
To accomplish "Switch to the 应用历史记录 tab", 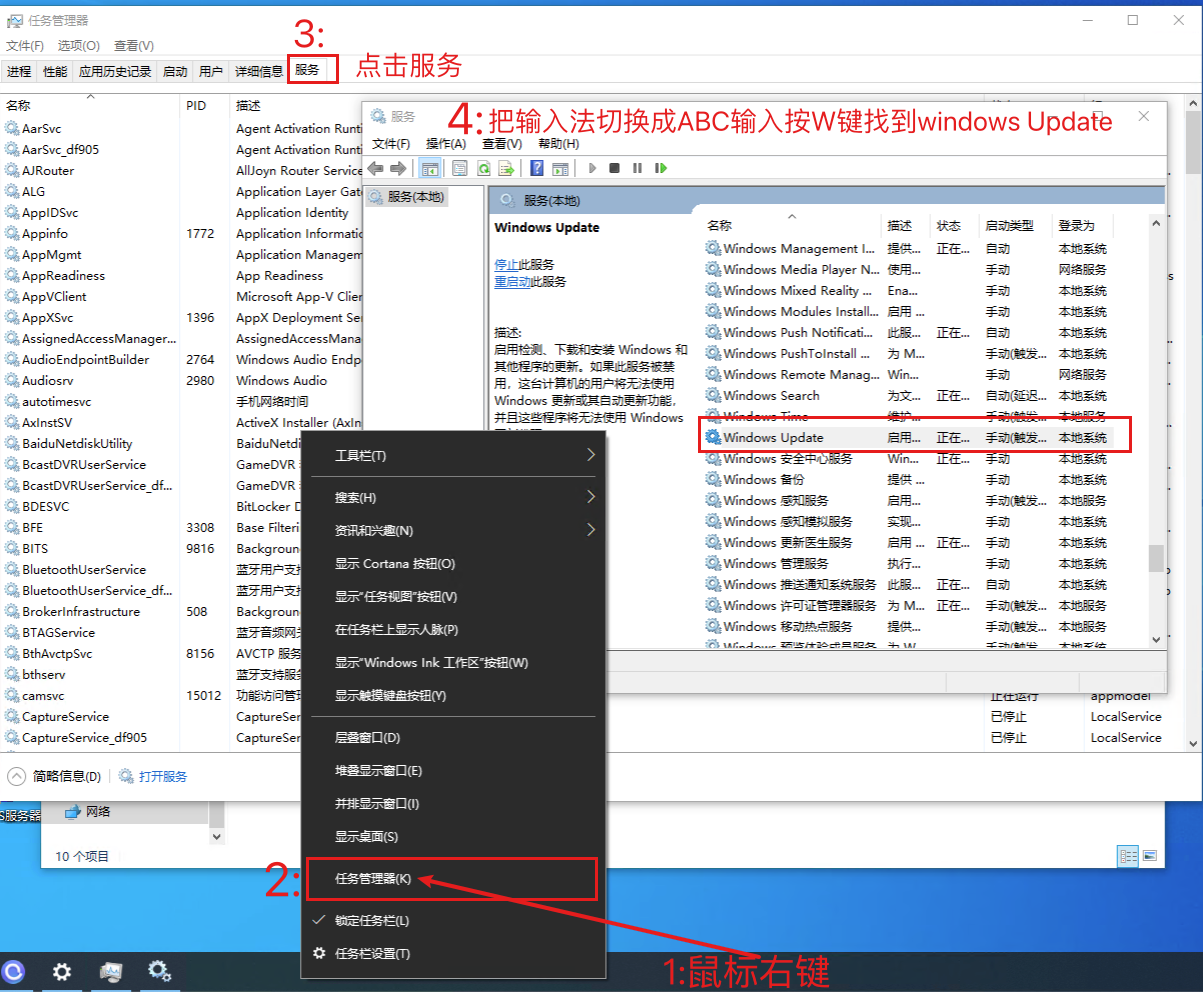I will tap(115, 71).
